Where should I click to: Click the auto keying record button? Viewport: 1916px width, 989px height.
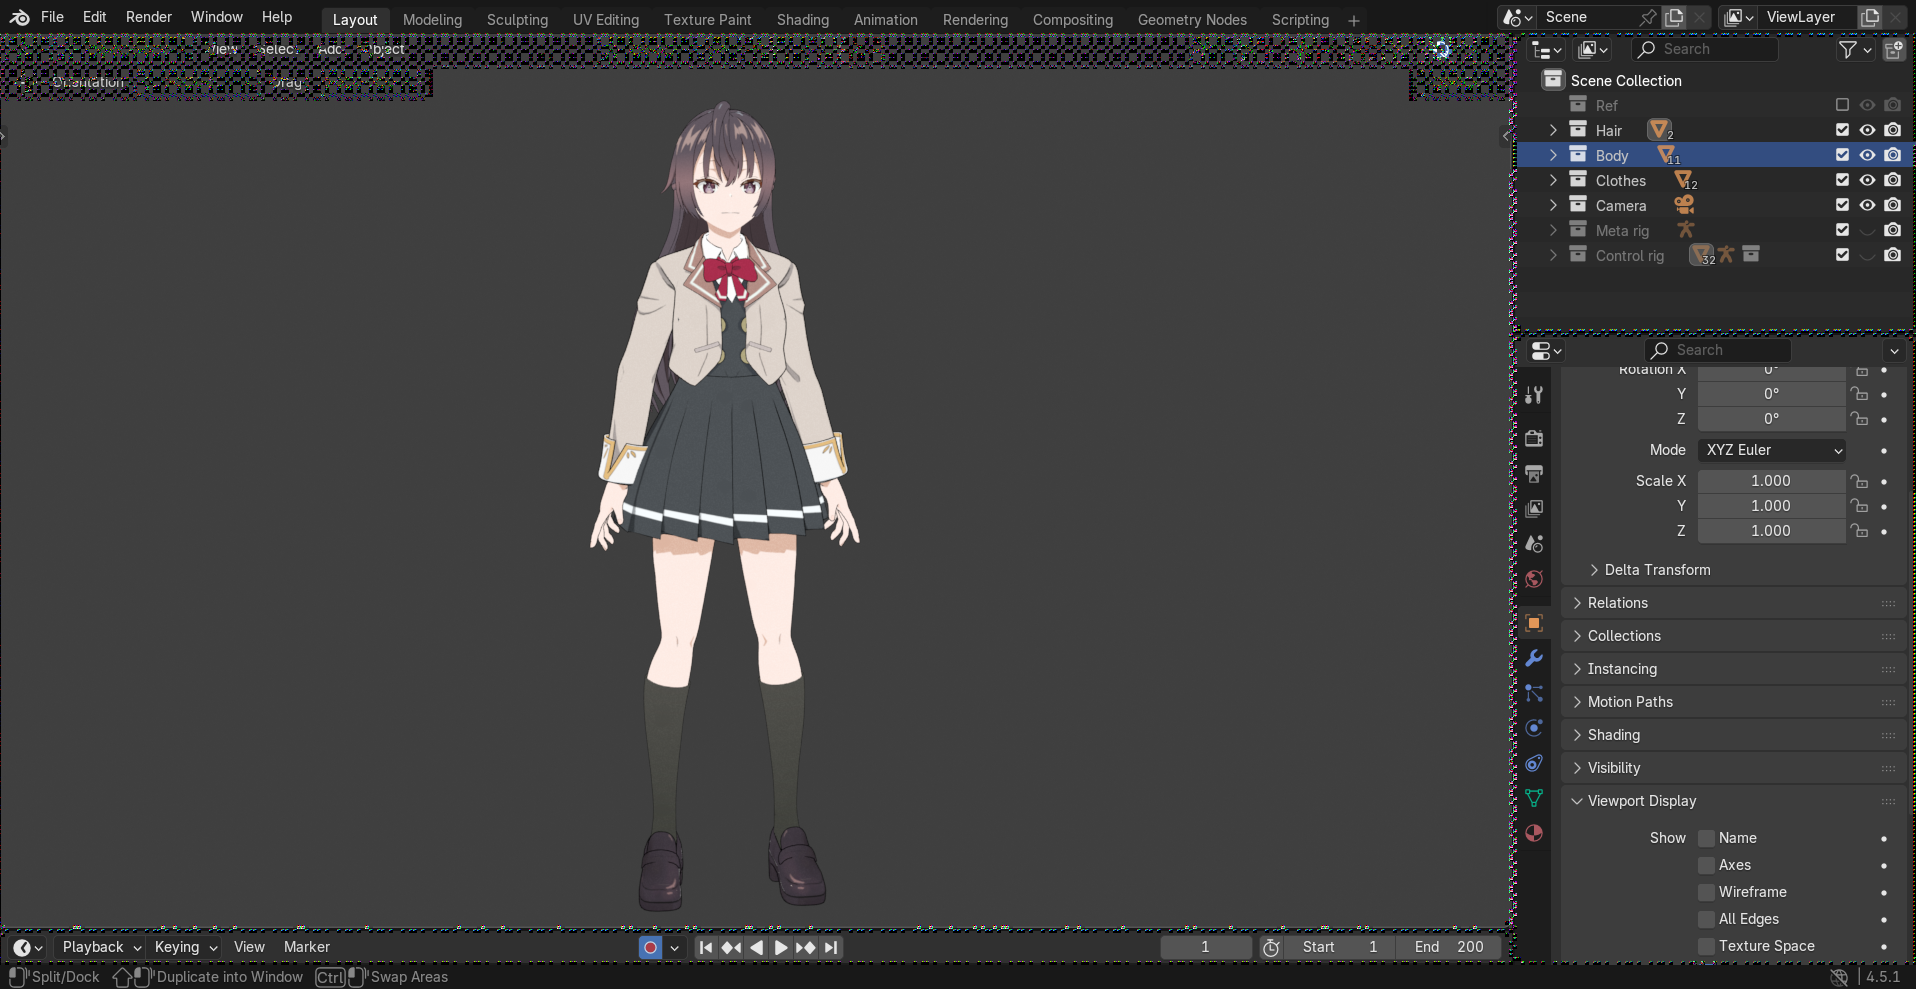click(x=650, y=947)
